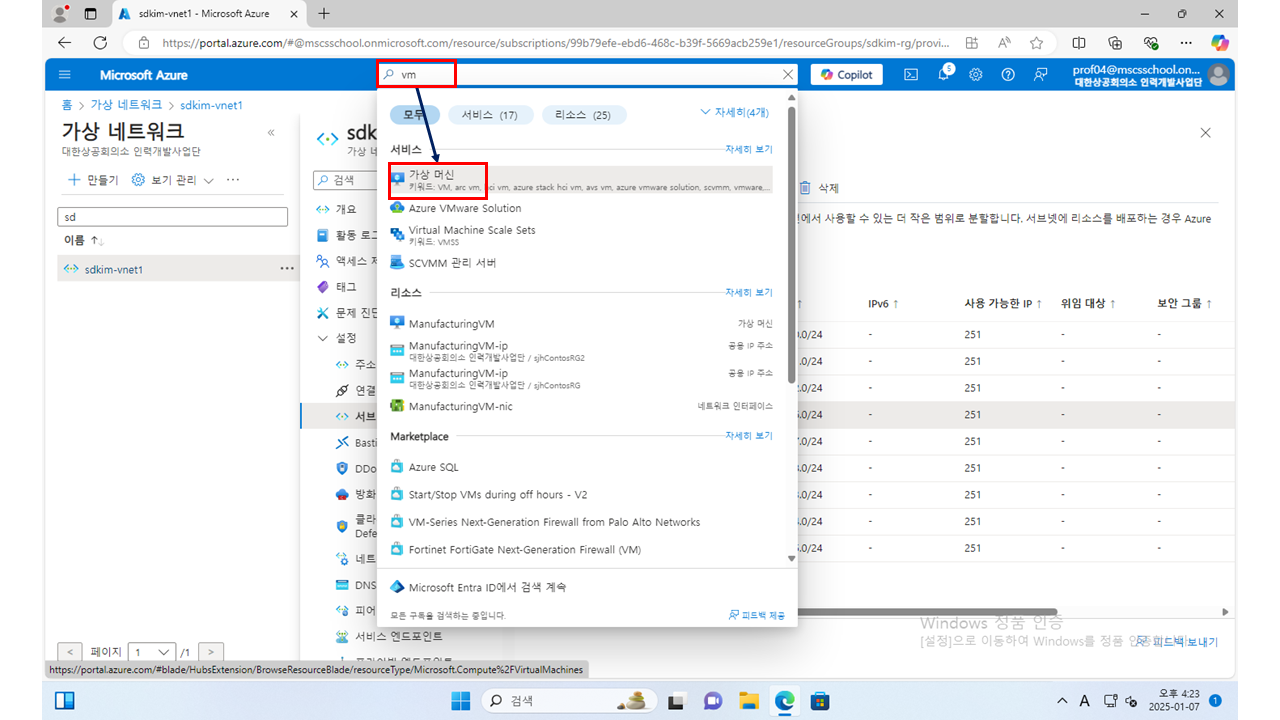
Task: Collapse the 가상 네트워크 list pane
Action: click(271, 133)
